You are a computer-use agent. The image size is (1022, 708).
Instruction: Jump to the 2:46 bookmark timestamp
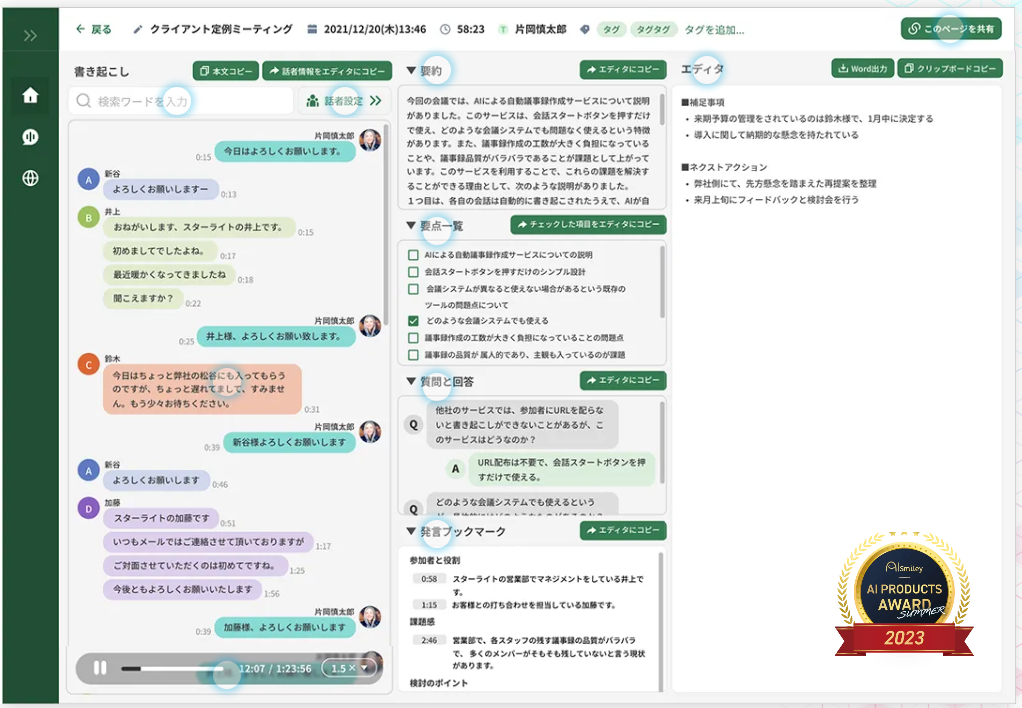point(429,640)
